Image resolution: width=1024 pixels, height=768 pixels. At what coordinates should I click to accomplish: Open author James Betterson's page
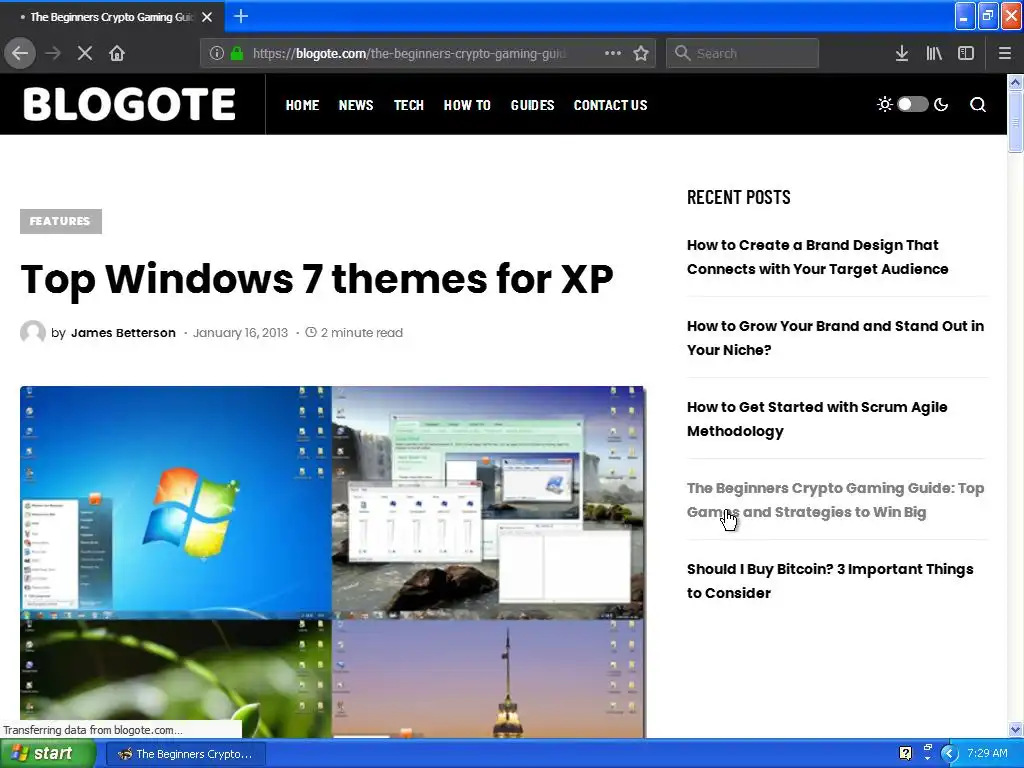(123, 332)
